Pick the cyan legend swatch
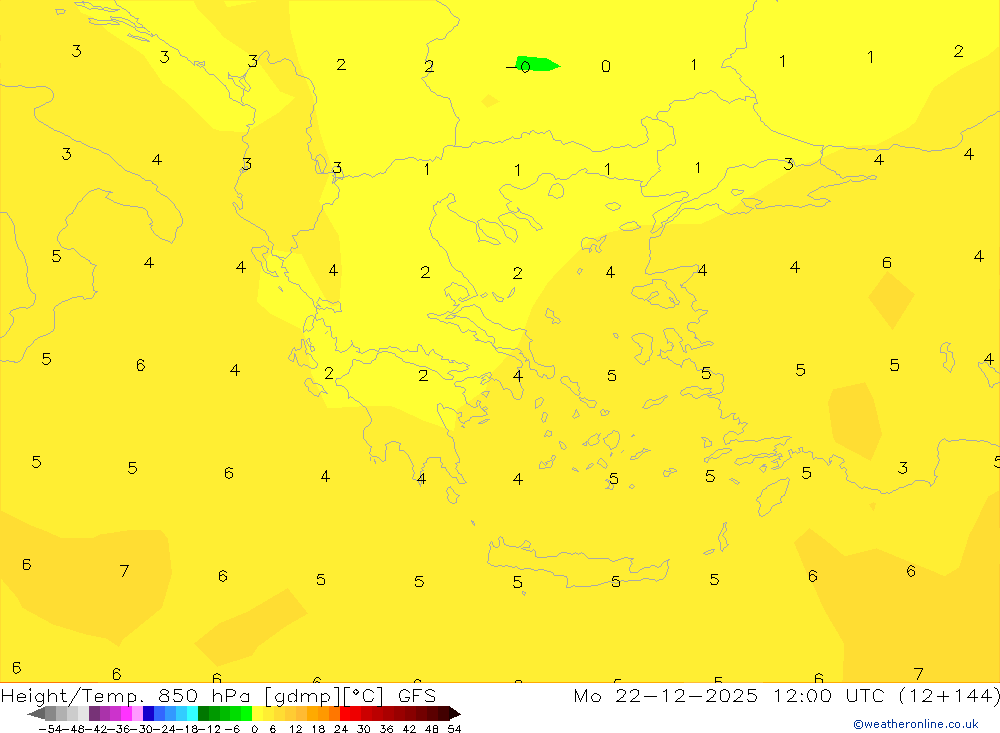The image size is (1000, 733). tap(192, 713)
